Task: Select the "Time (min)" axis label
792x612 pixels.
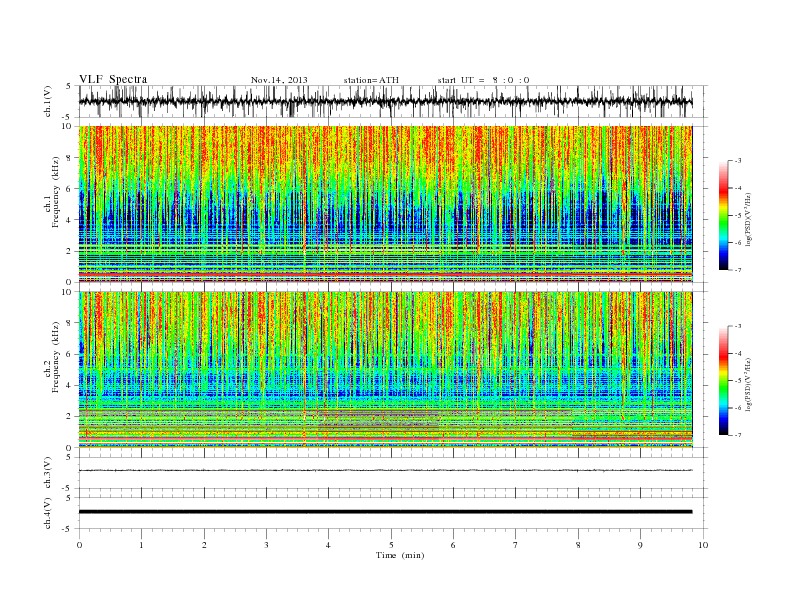Action: [400, 555]
